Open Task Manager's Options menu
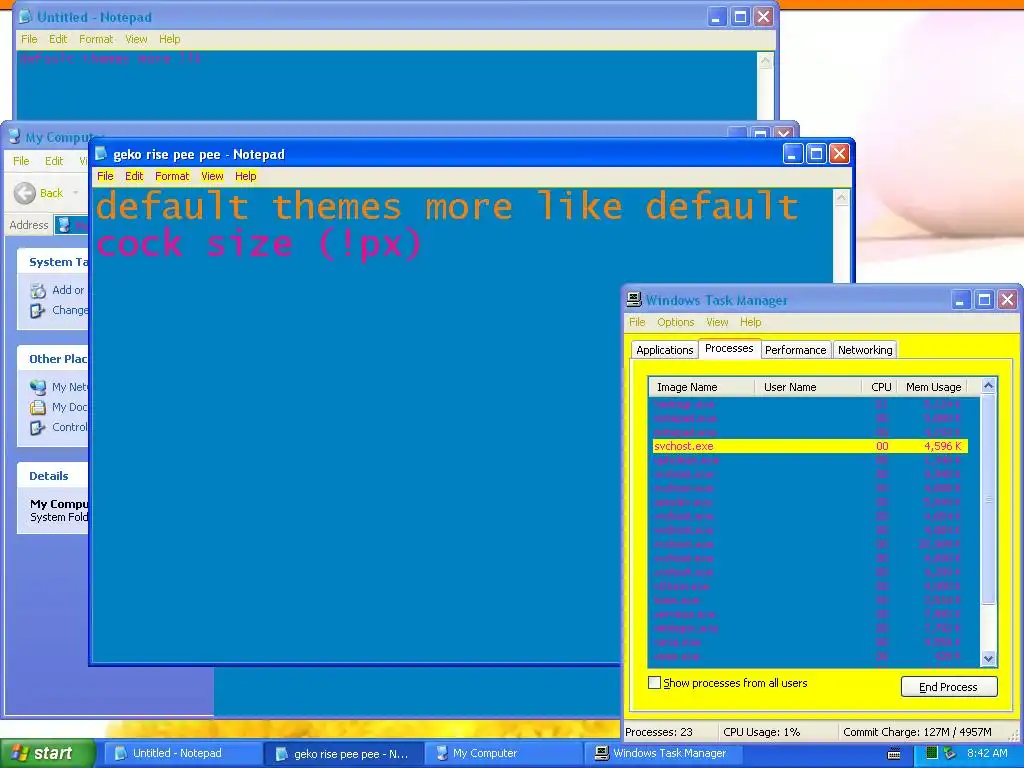This screenshot has height=768, width=1024. click(x=675, y=322)
